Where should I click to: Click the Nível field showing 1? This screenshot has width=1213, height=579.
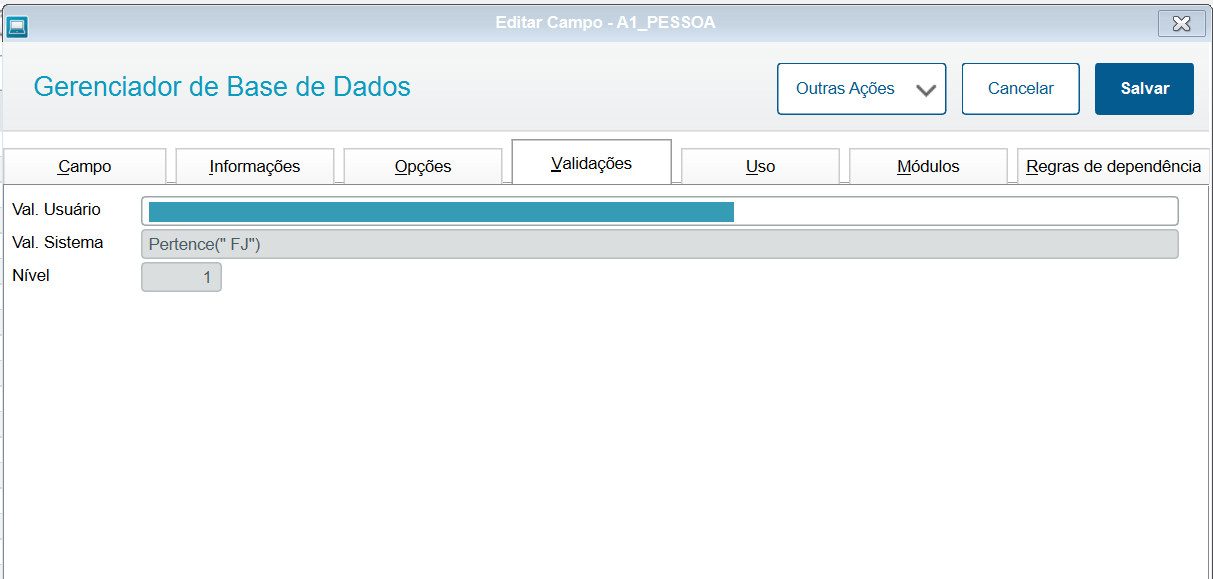point(181,277)
